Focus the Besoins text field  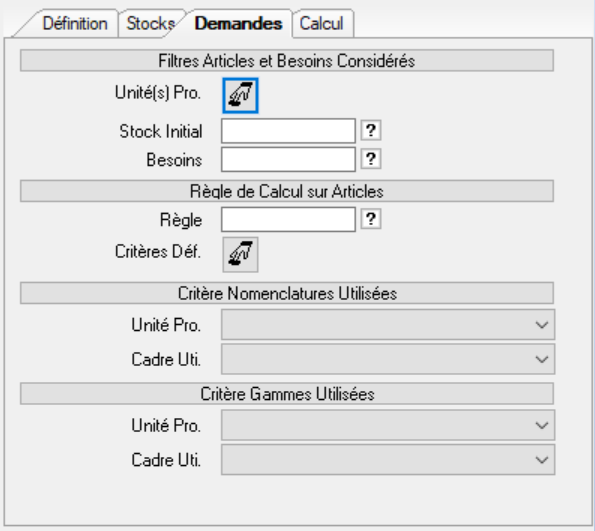(288, 159)
